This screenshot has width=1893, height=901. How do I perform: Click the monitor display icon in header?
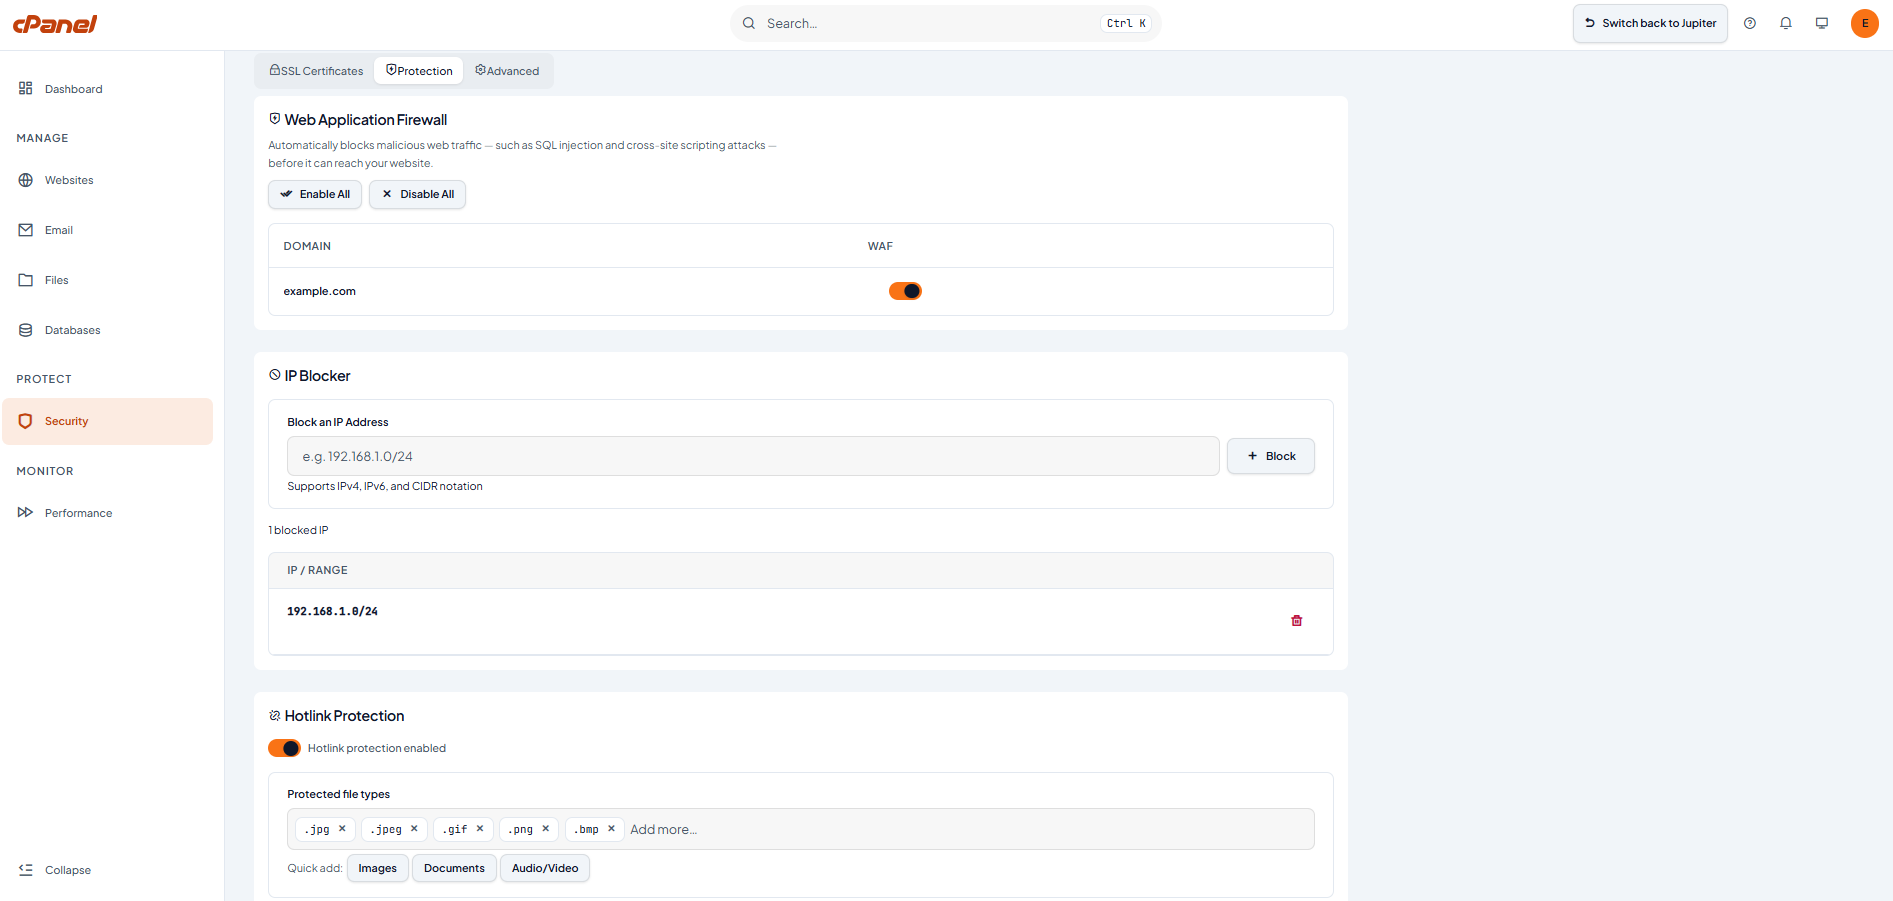click(1822, 23)
